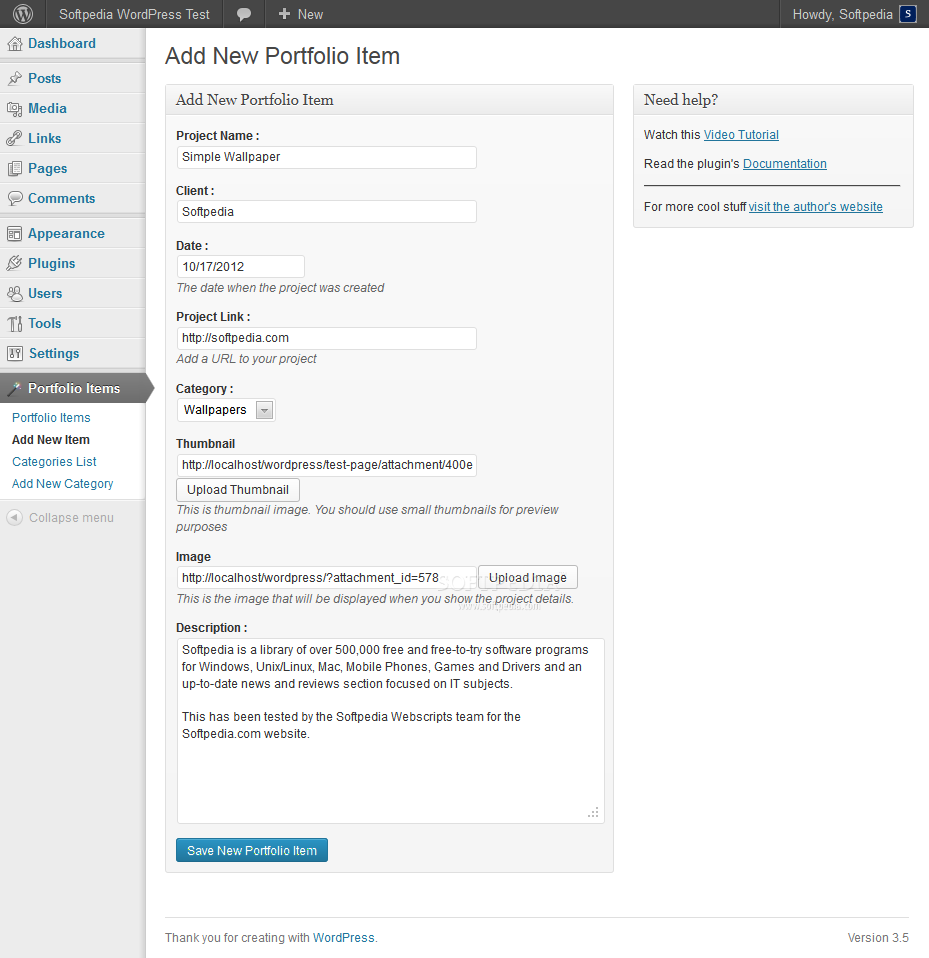The width and height of the screenshot is (929, 958).
Task: Click the Softpedia user avatar icon
Action: tap(907, 14)
